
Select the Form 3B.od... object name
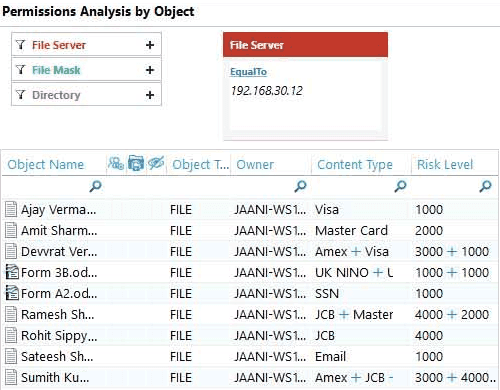[59, 273]
